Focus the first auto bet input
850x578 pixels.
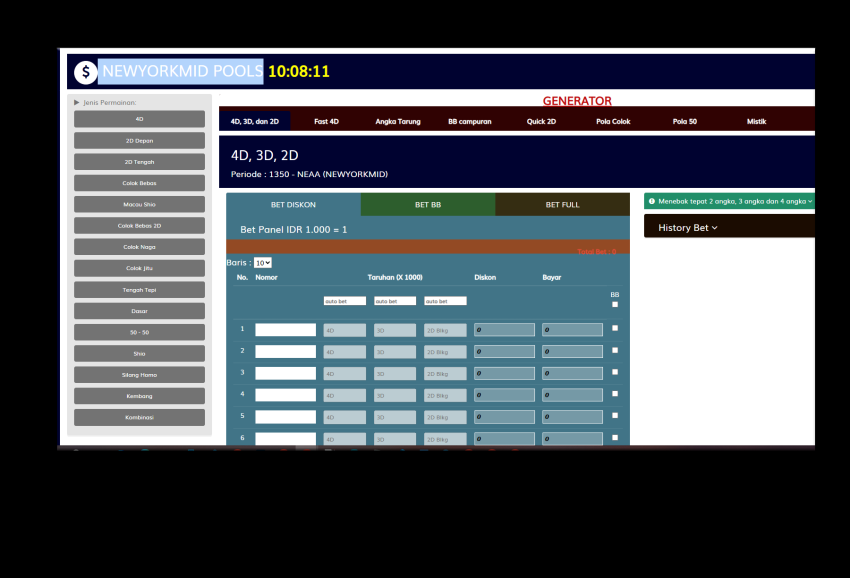click(x=344, y=301)
